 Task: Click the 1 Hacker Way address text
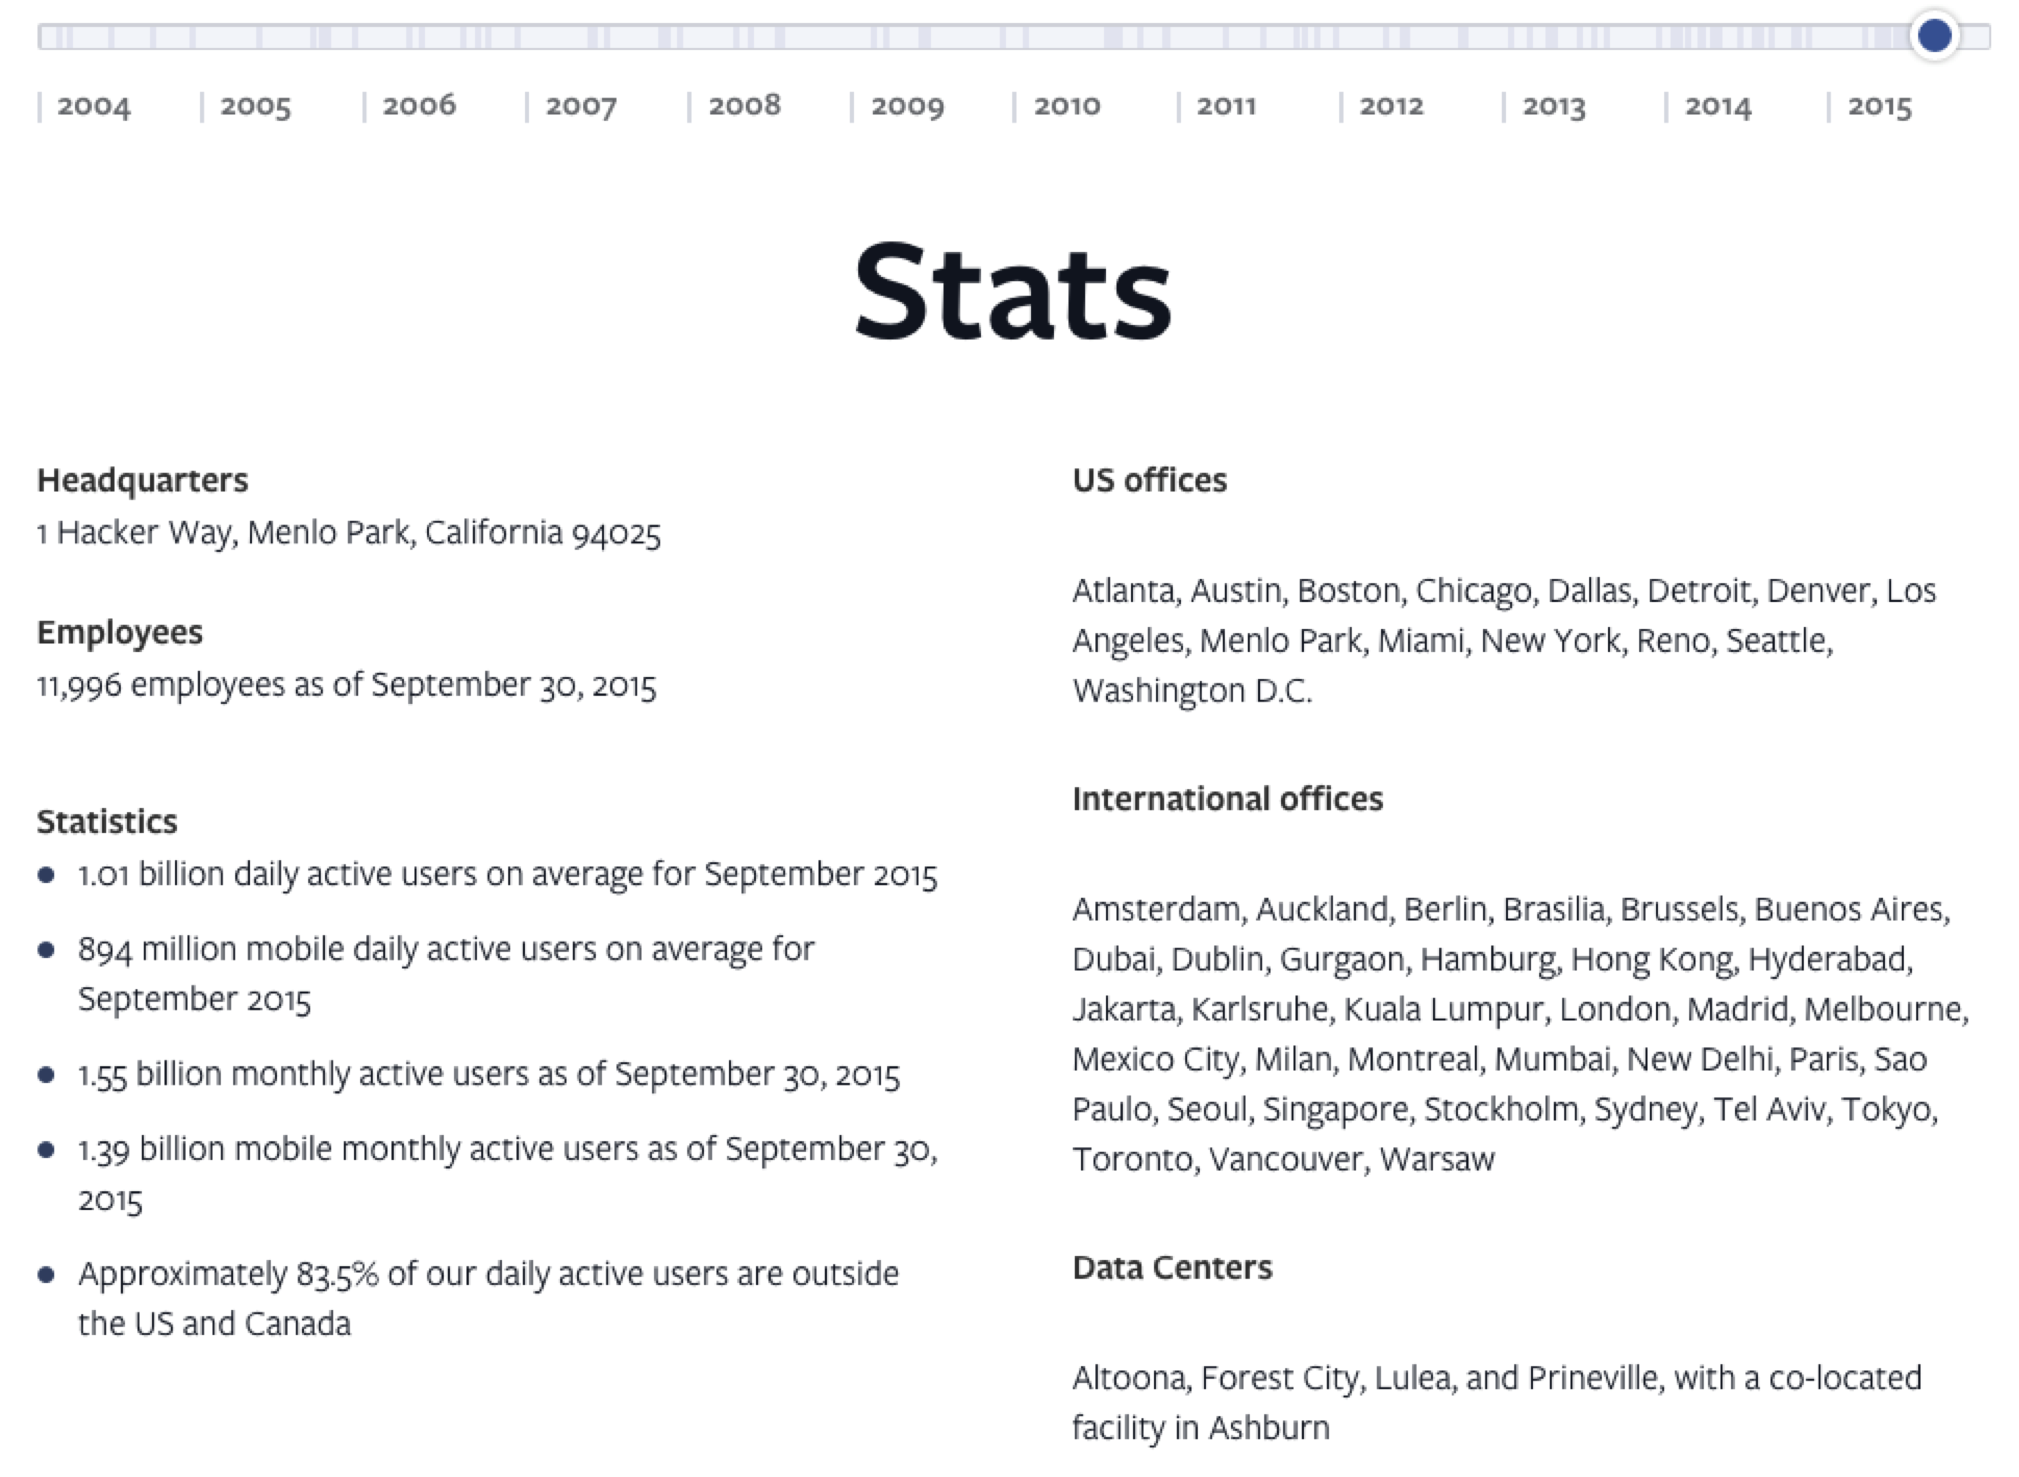coord(349,533)
